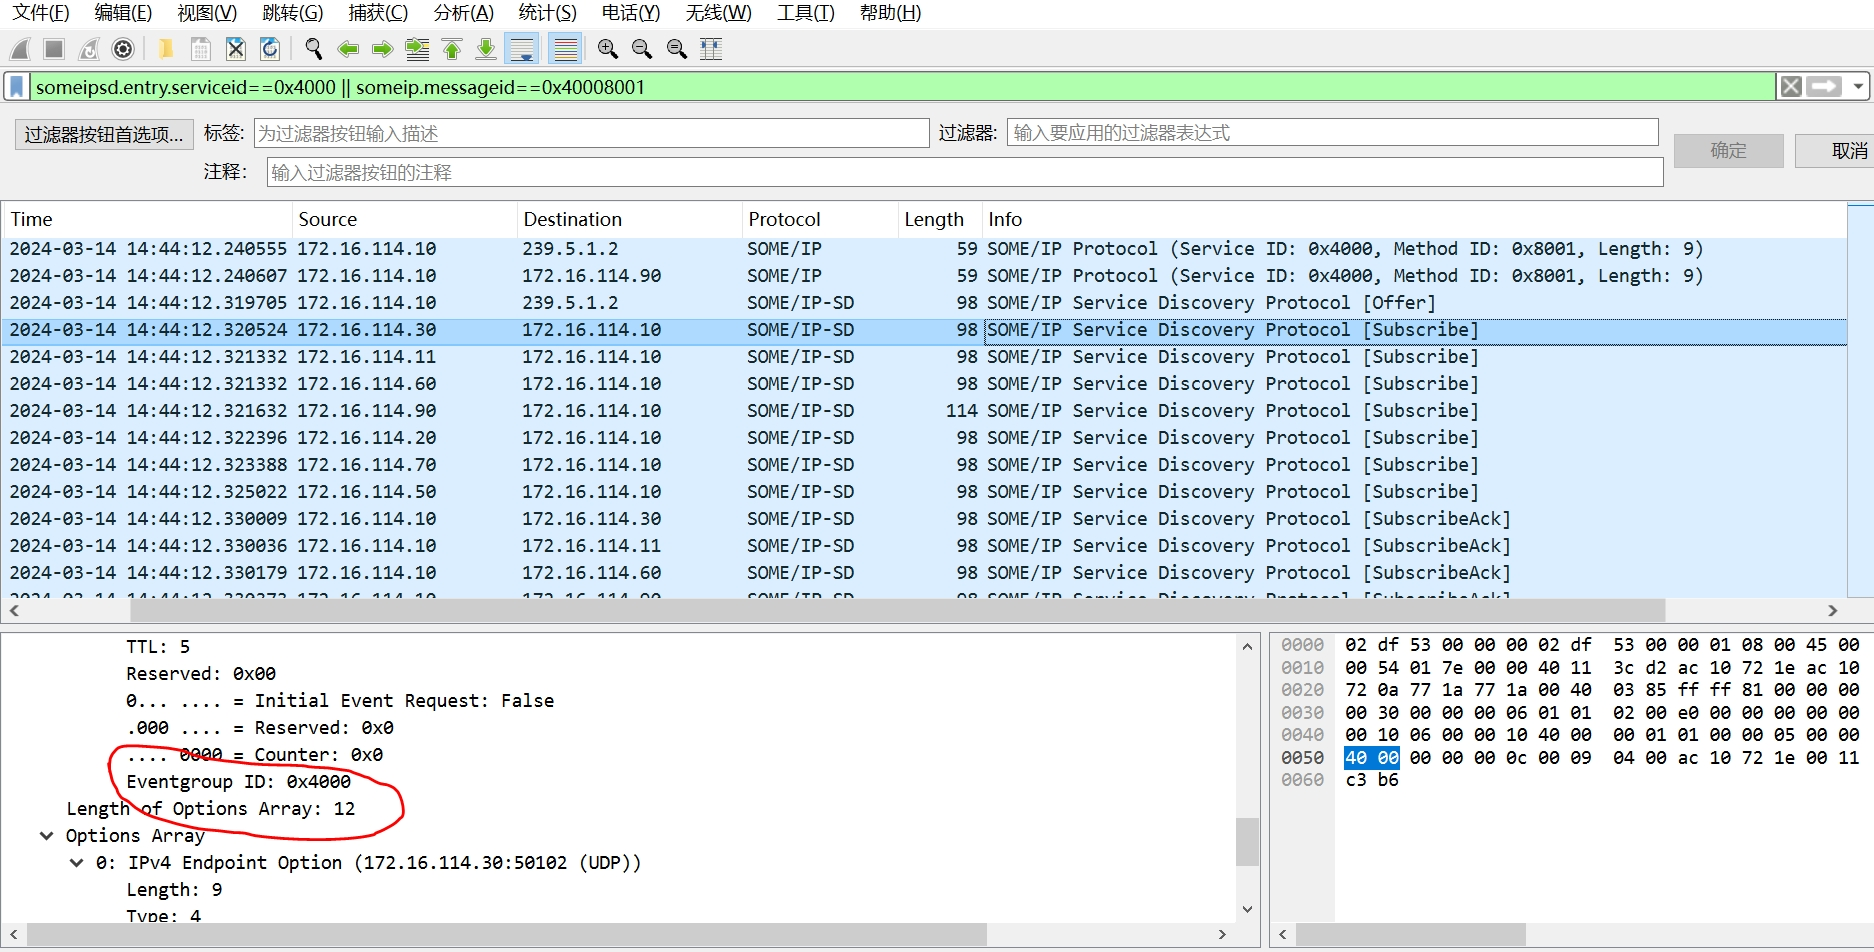Image resolution: width=1874 pixels, height=952 pixels.
Task: Open the 统计 menu
Action: click(547, 13)
